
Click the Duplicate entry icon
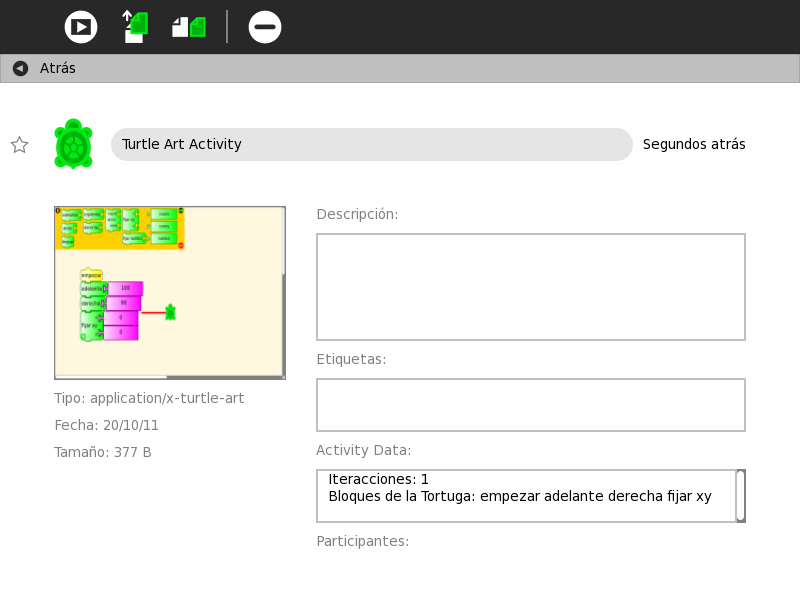[188, 27]
